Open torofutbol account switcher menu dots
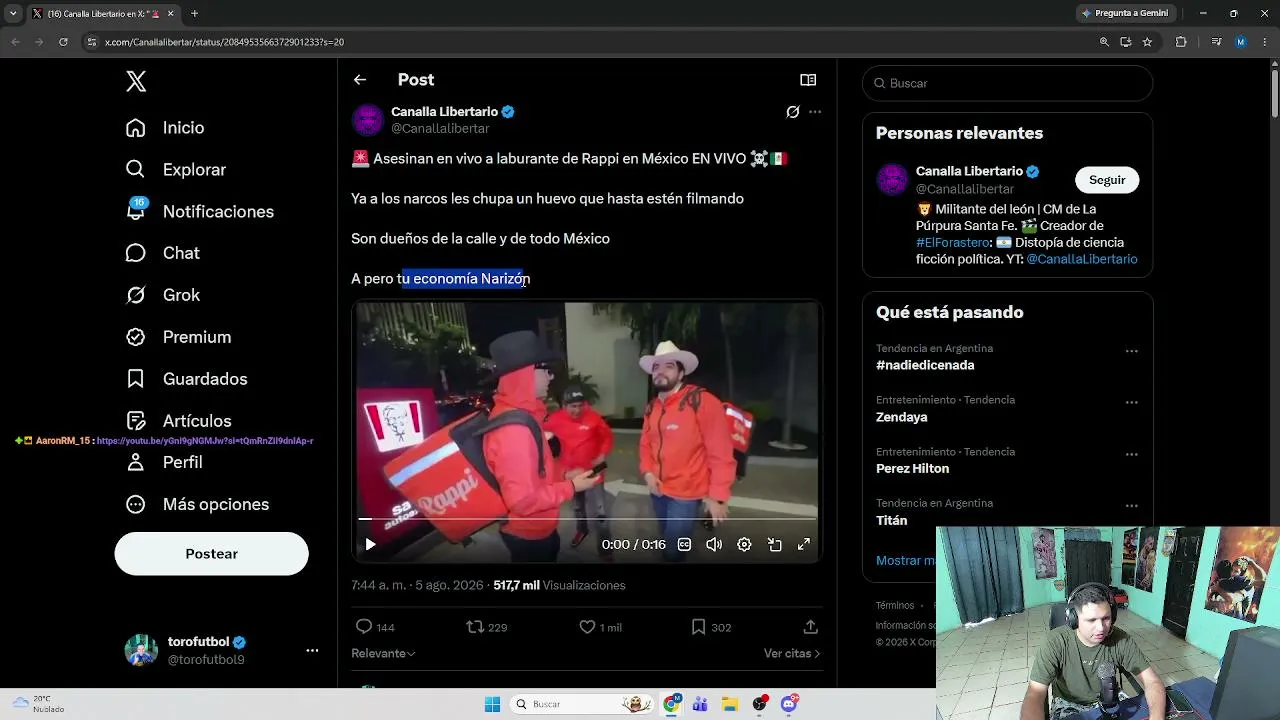The height and width of the screenshot is (720, 1280). pyautogui.click(x=312, y=650)
